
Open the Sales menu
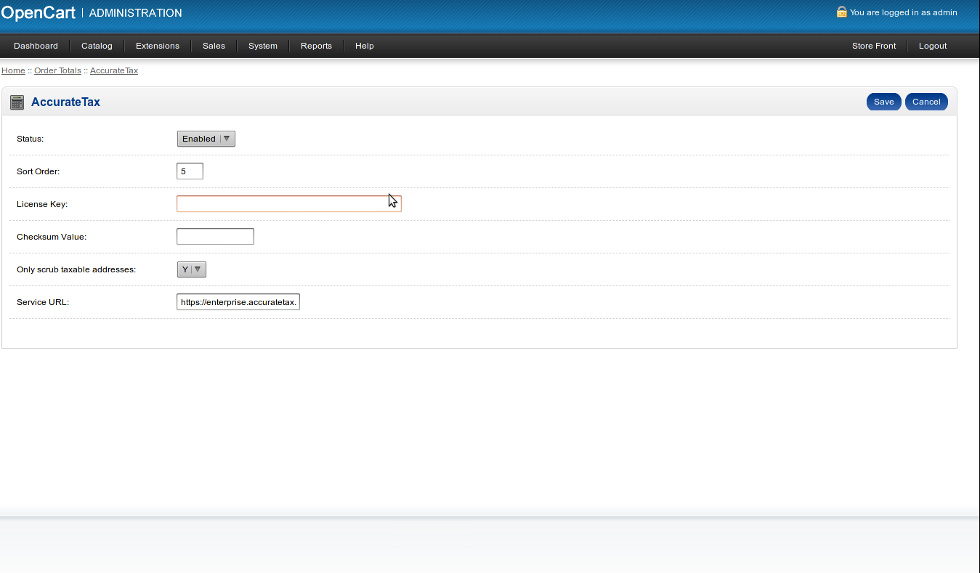tap(214, 46)
